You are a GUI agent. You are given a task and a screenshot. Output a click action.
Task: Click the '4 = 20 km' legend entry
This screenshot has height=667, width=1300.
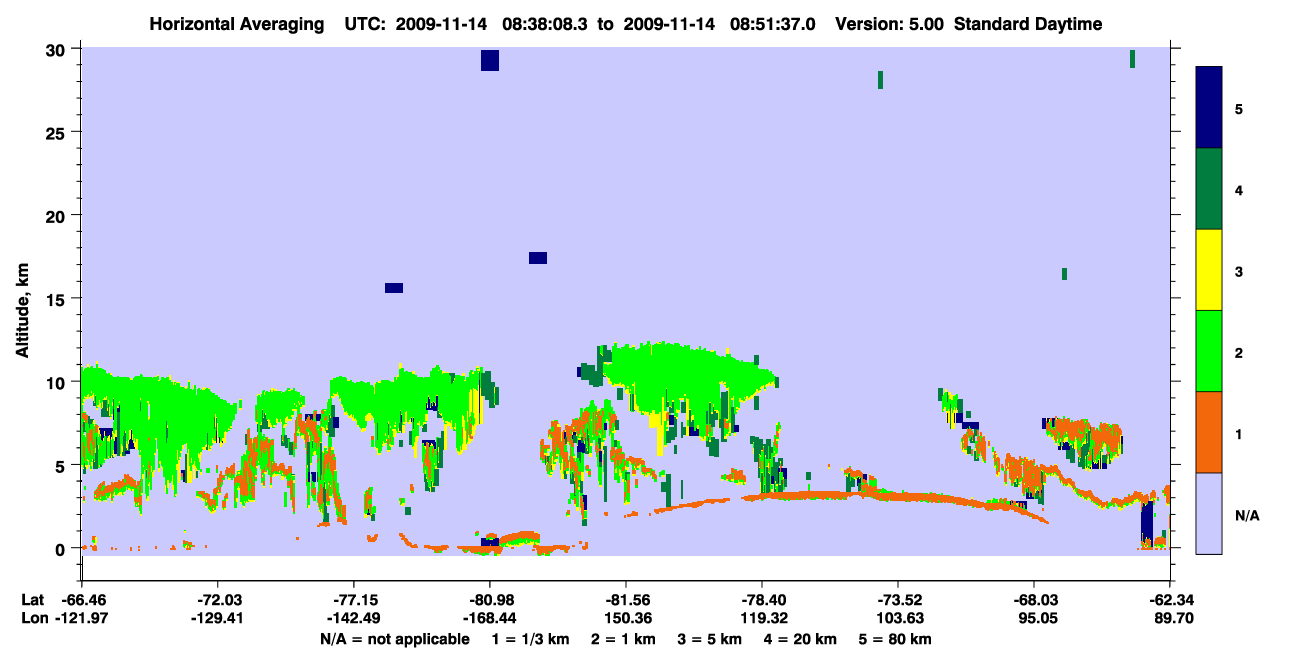click(801, 639)
